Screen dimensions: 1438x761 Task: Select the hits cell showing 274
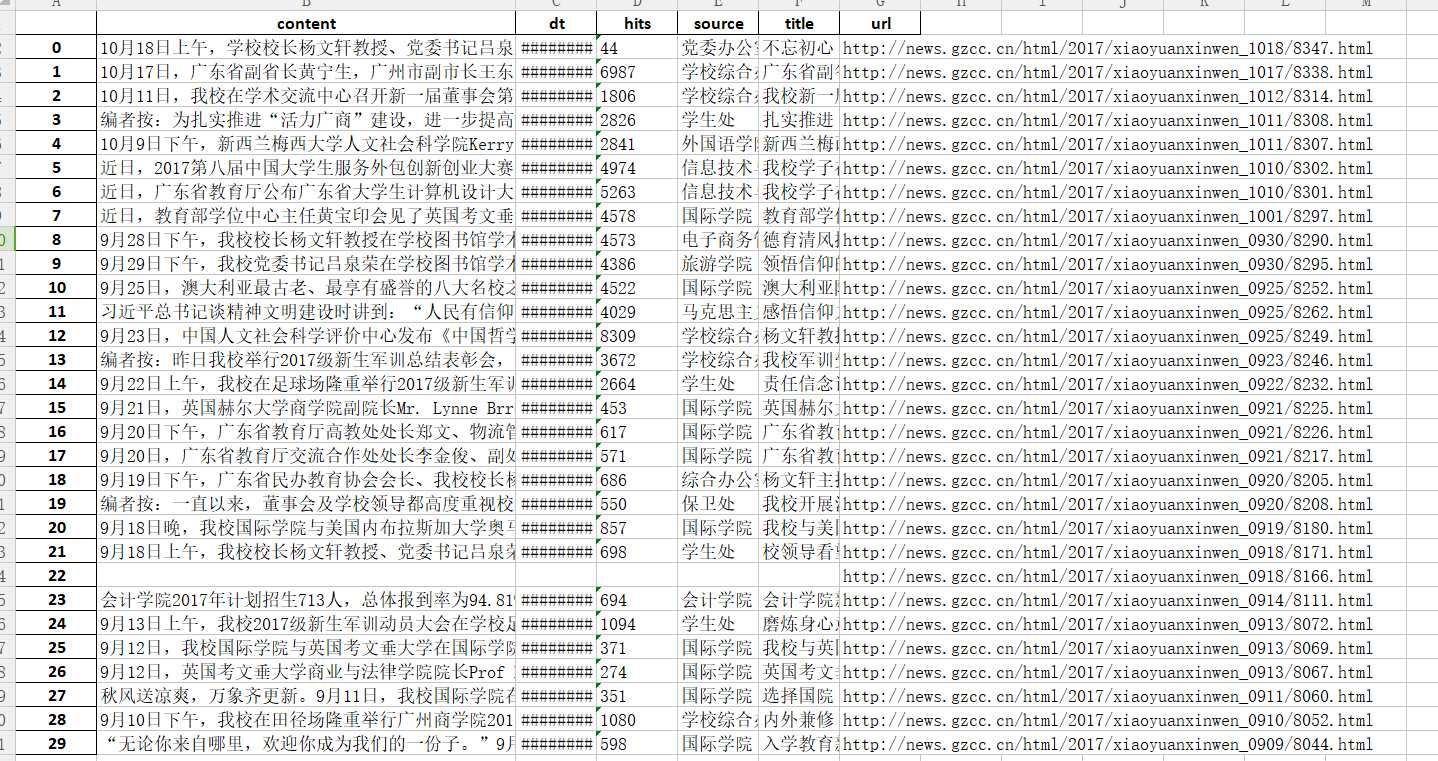637,671
